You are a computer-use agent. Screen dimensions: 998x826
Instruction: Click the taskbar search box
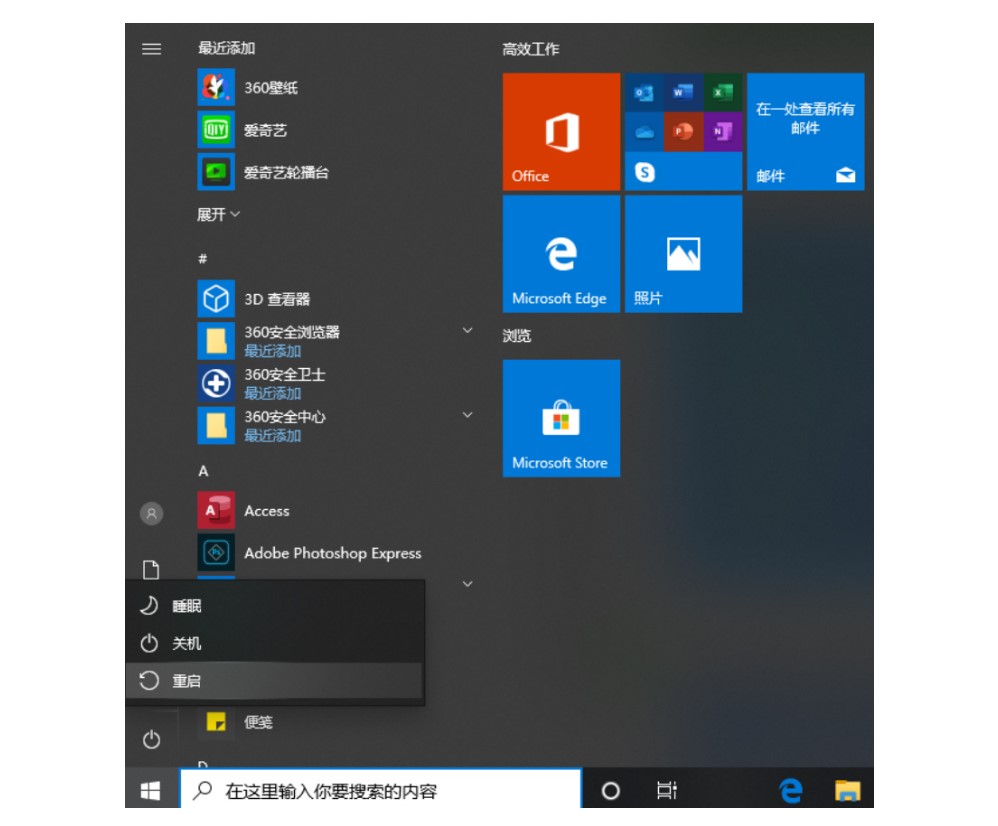[x=381, y=790]
